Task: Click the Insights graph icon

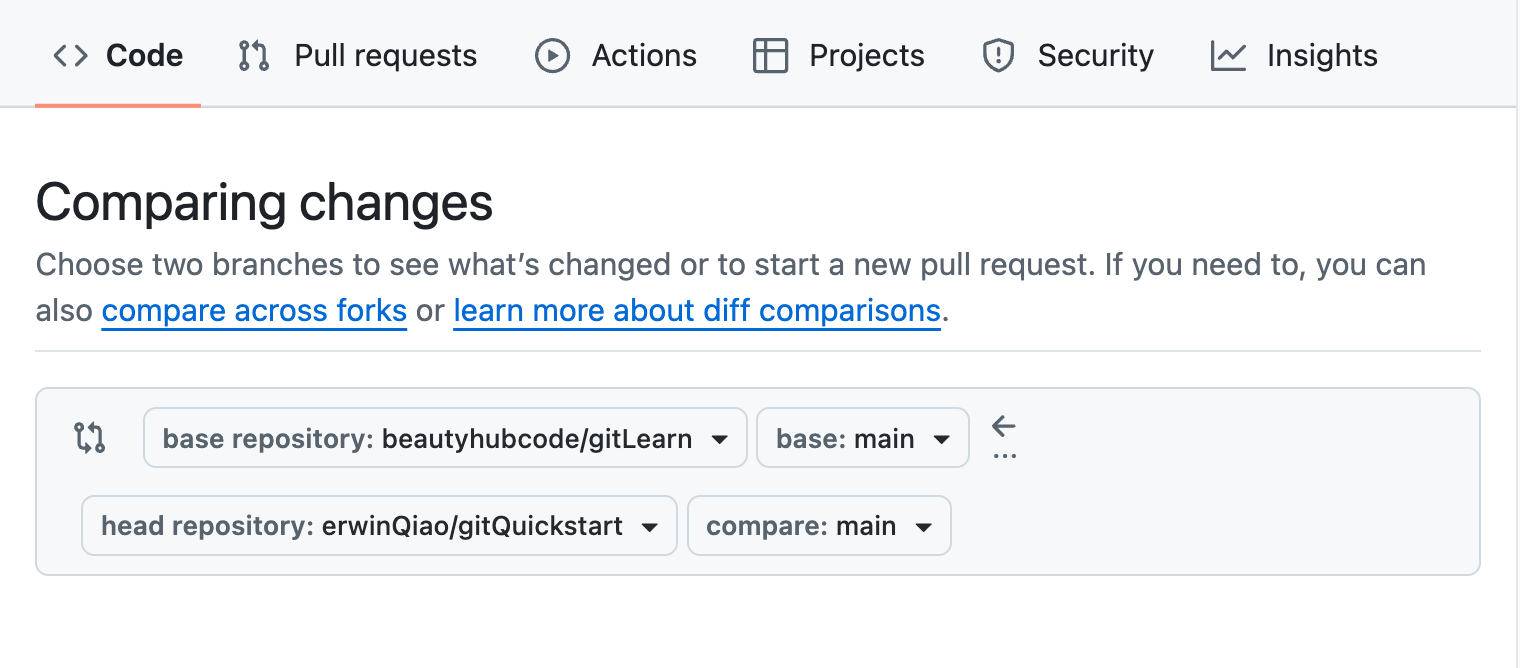Action: pyautogui.click(x=1228, y=56)
